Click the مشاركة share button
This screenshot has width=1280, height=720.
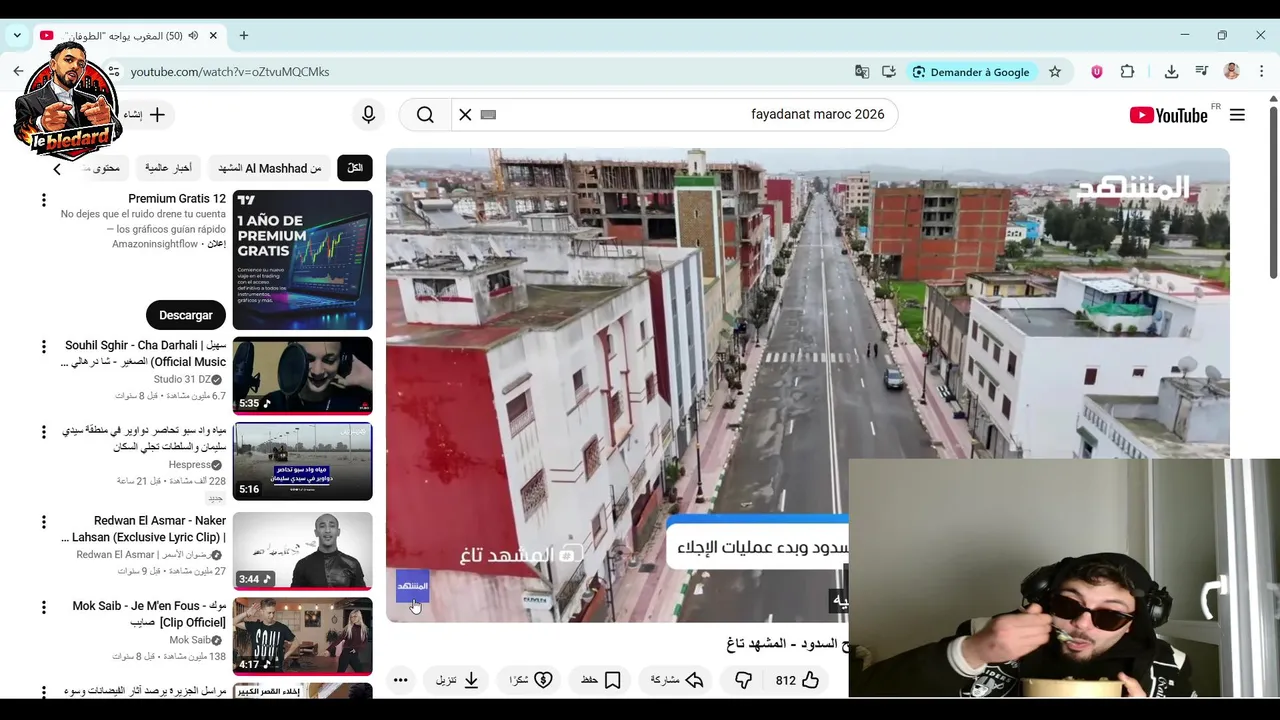678,680
